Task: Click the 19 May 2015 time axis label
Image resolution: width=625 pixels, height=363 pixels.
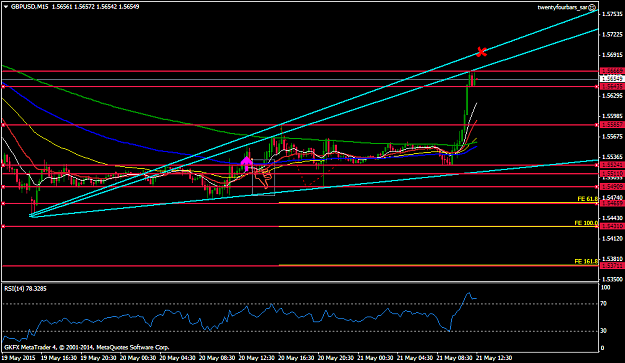Action: pos(19,358)
